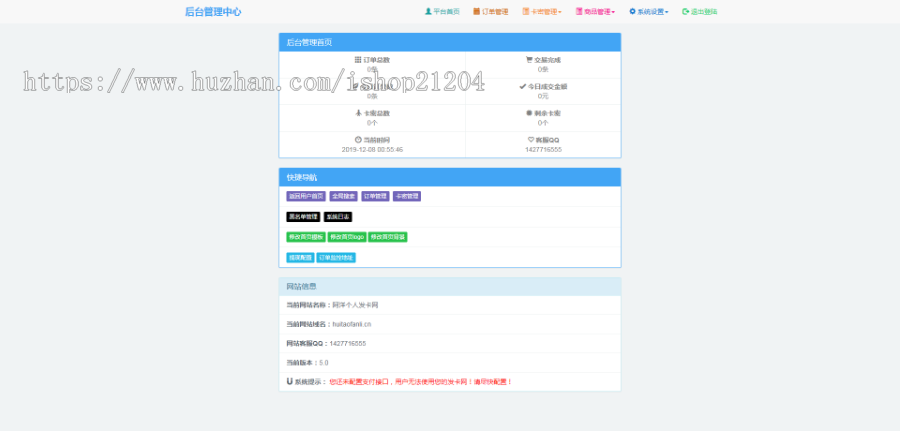This screenshot has height=431, width=900.
Task: Click the 网站客服QQ row in site info
Action: coord(450,343)
